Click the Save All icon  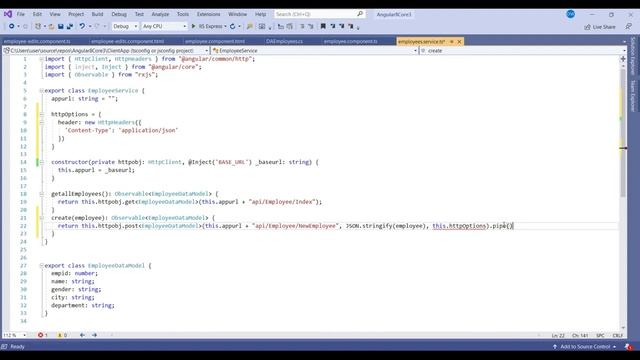(70, 27)
